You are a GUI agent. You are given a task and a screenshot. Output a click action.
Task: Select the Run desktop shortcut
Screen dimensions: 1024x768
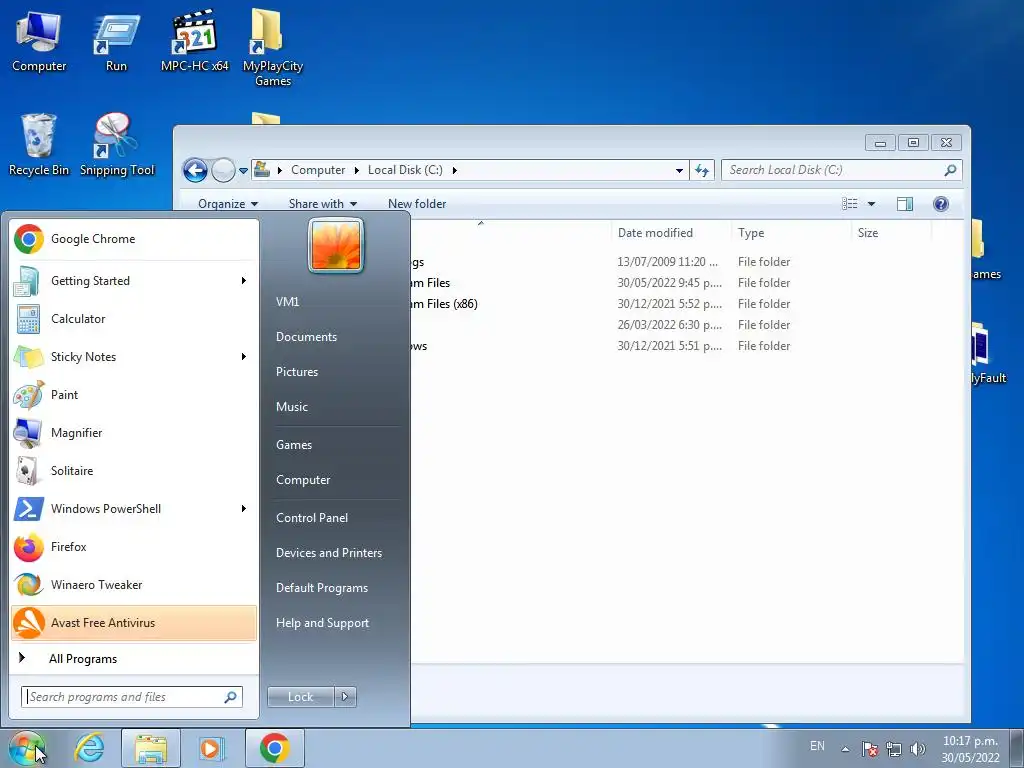116,41
